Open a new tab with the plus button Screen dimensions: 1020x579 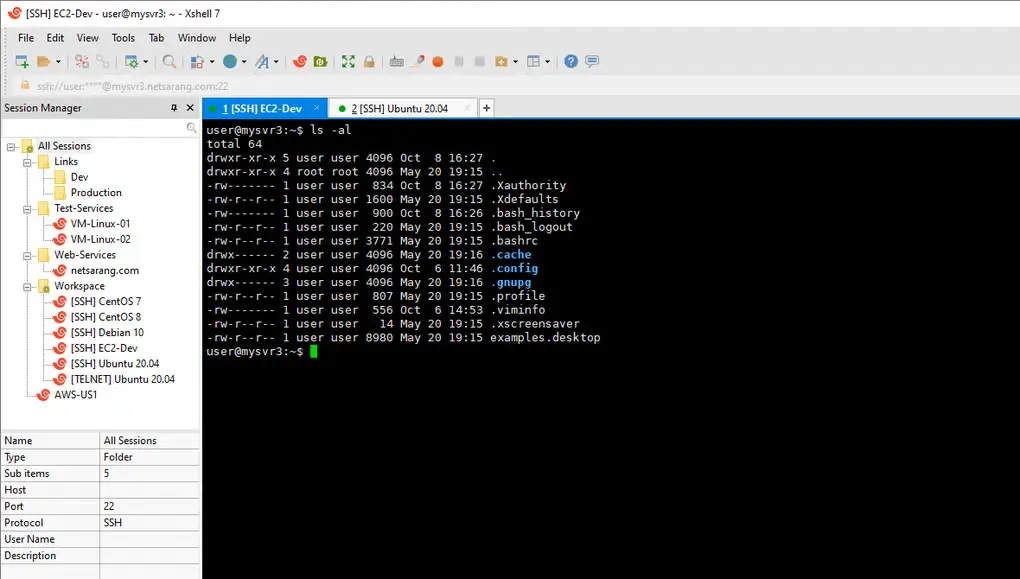486,107
